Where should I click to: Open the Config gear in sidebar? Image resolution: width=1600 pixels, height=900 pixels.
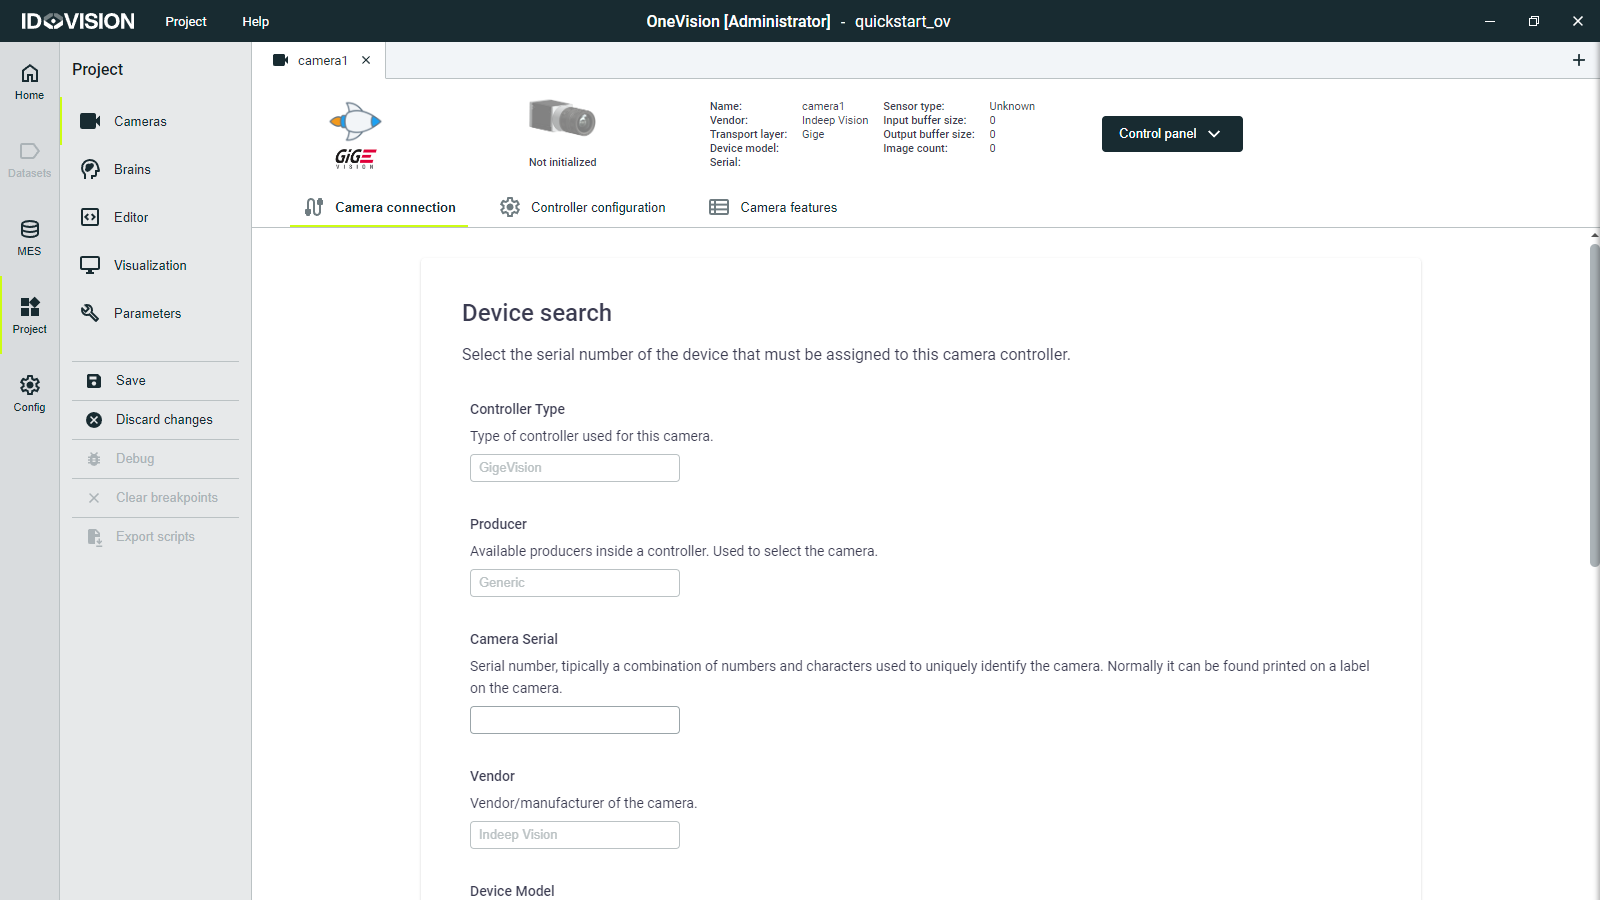point(30,386)
